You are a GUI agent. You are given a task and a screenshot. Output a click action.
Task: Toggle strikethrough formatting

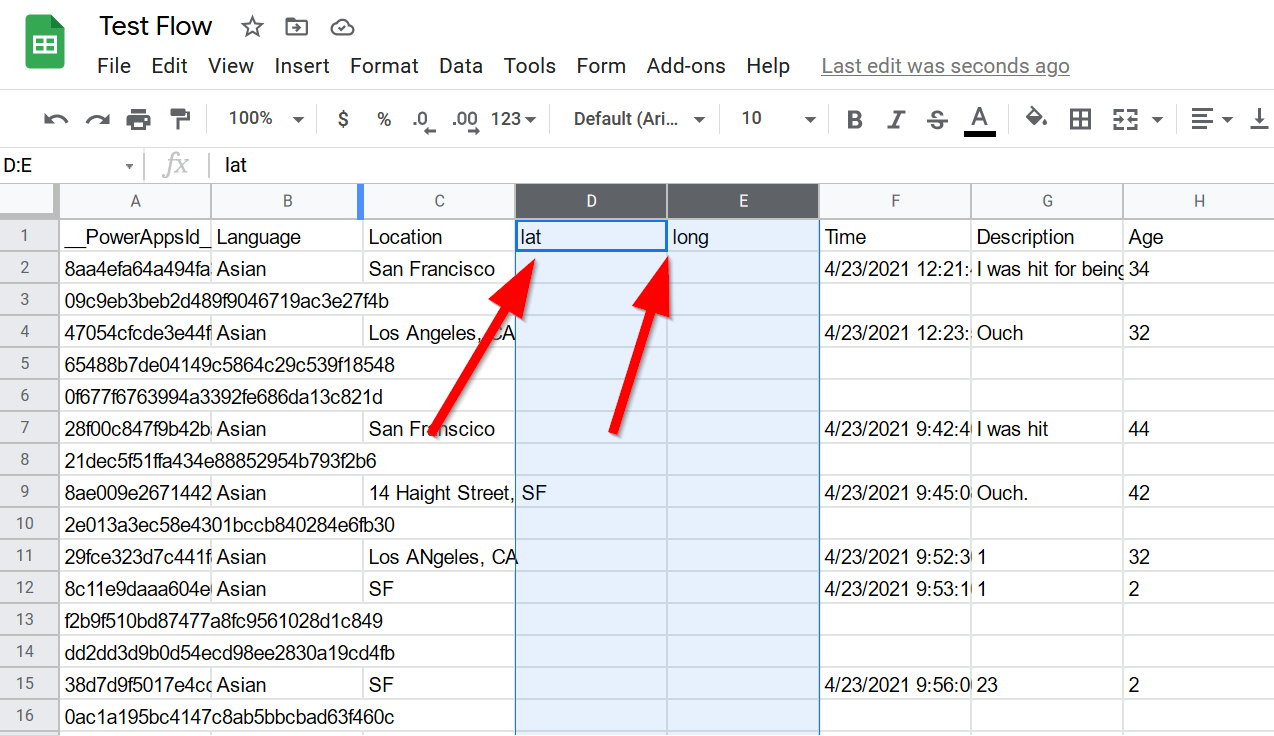coord(937,120)
